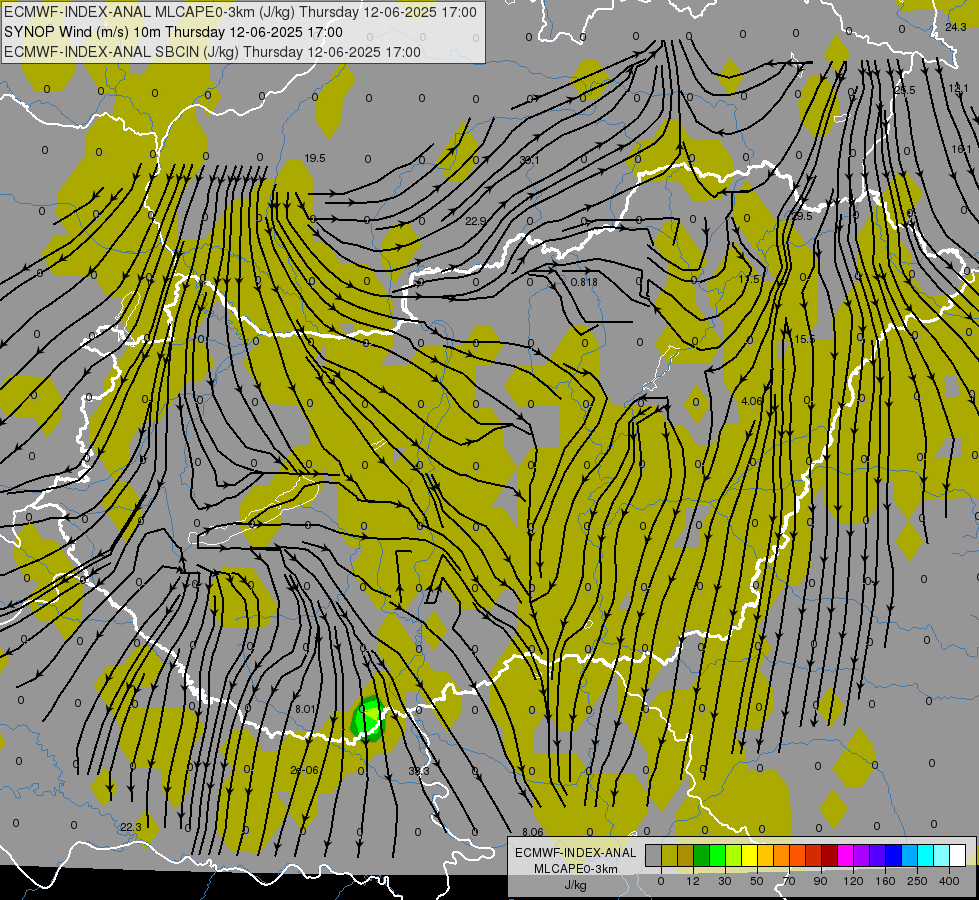Pick the white legend swatch at end
The image size is (979, 900).
click(957, 855)
